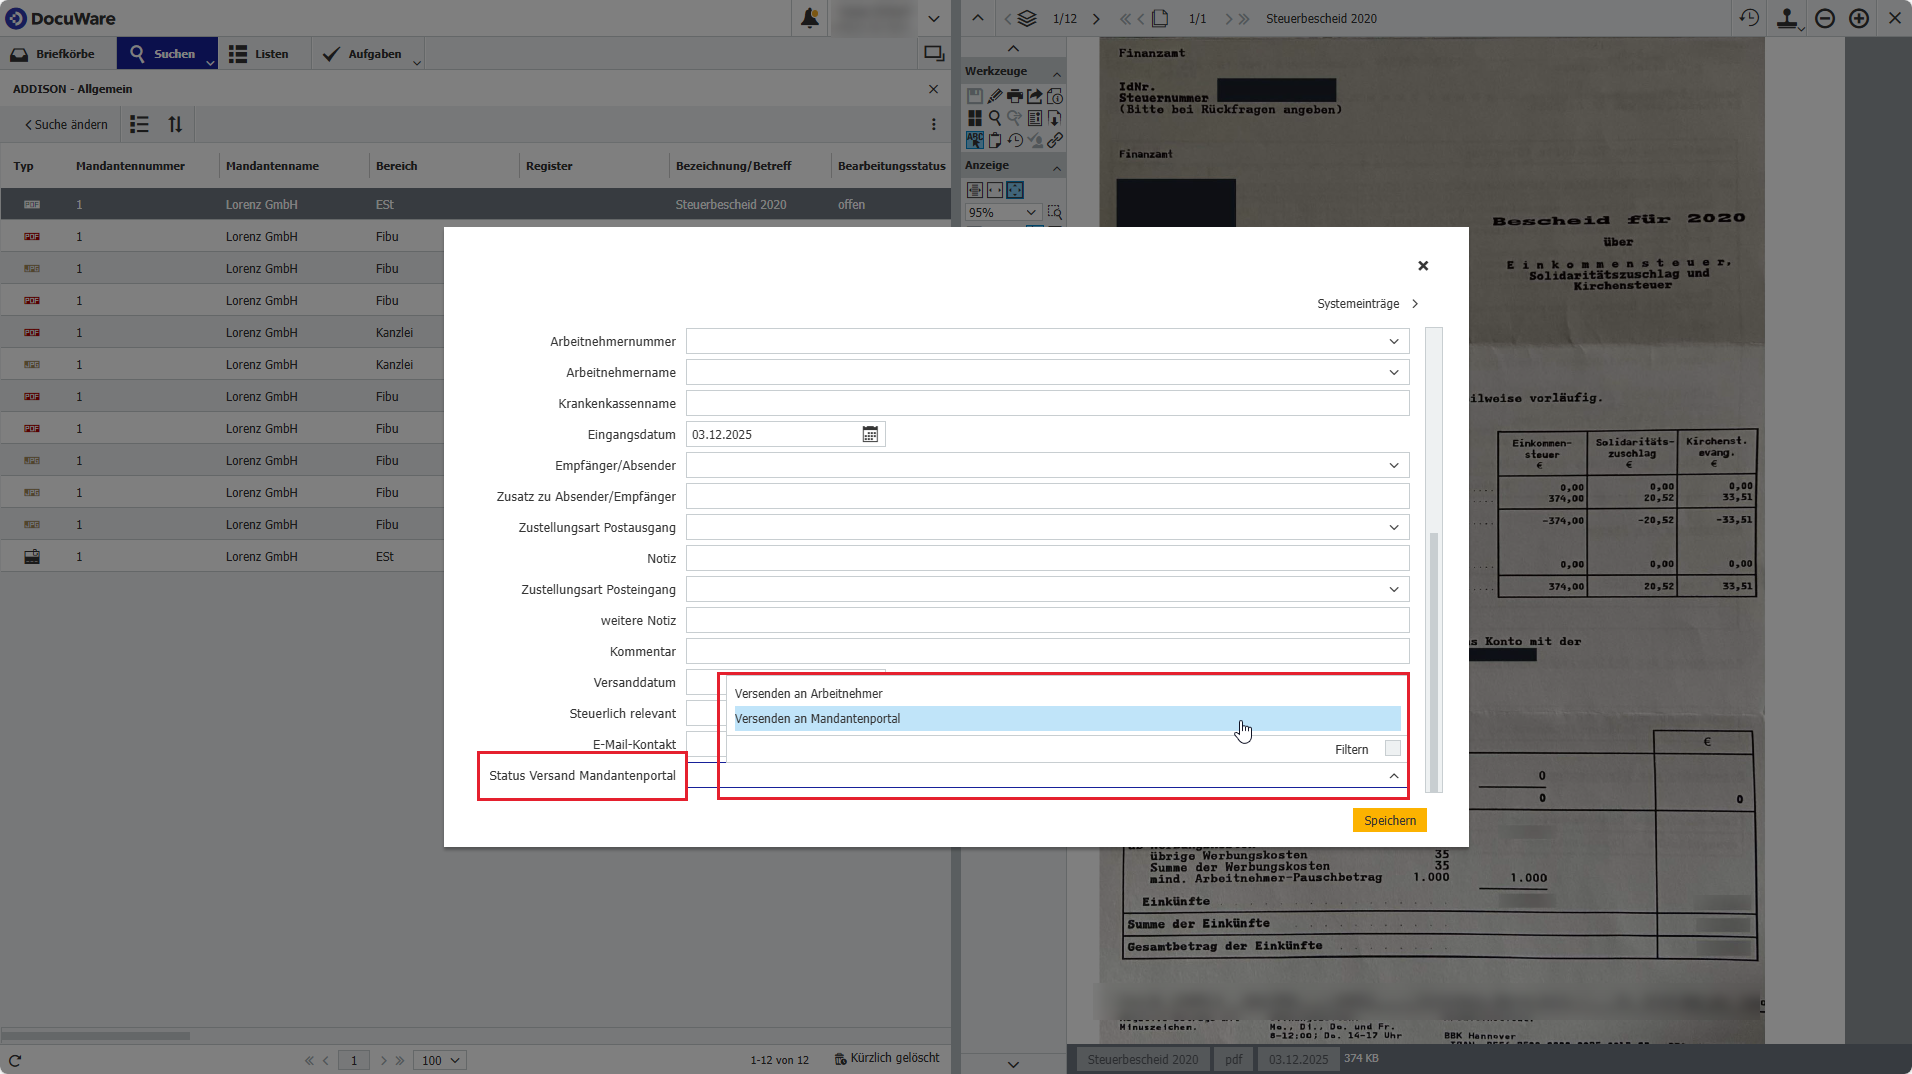
Task: Click the zoom-area selection icon beside 95%
Action: click(1055, 212)
